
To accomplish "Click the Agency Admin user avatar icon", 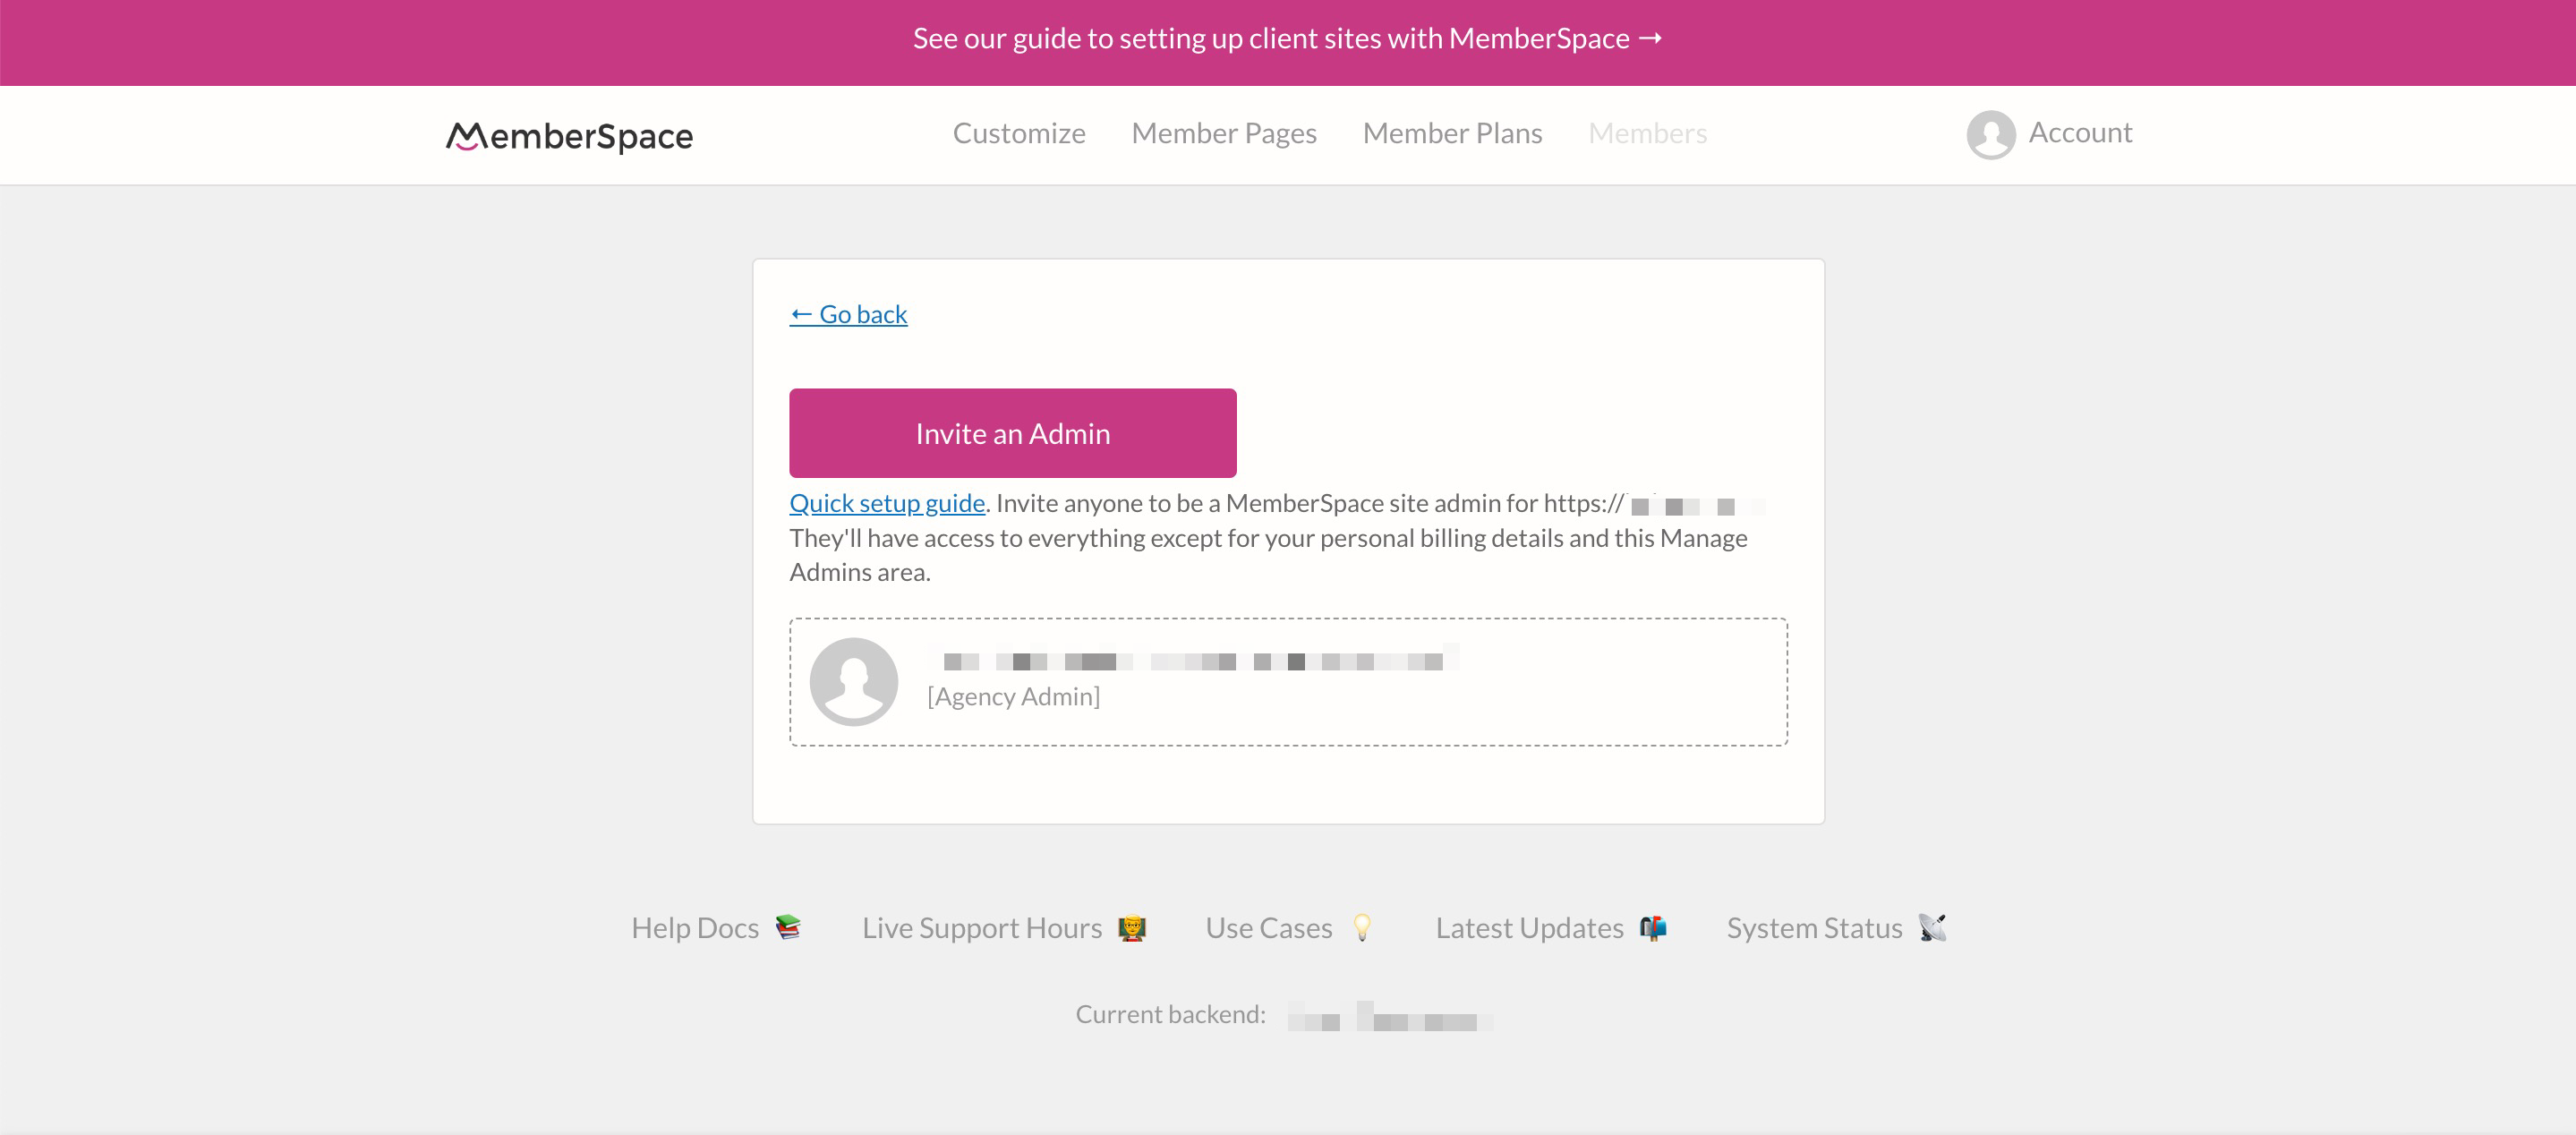I will (x=854, y=678).
